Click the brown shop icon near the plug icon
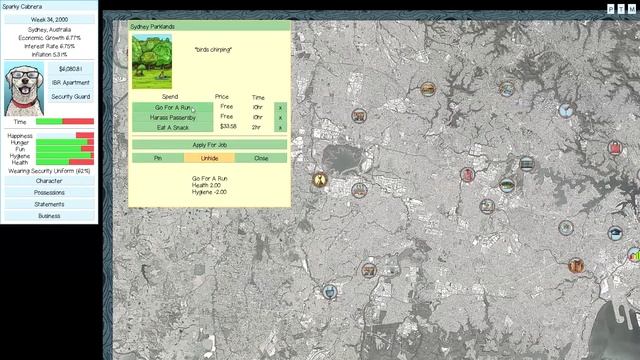This screenshot has height=360, width=640. tap(369, 270)
